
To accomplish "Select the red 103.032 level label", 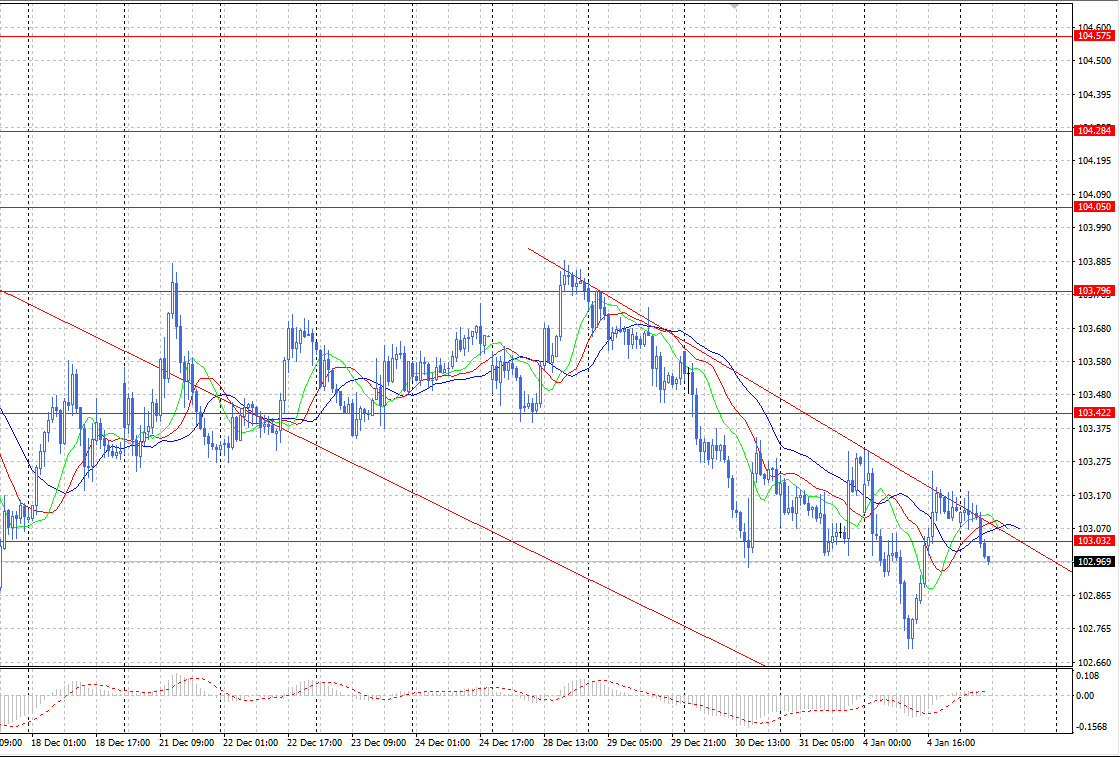I will point(1094,541).
